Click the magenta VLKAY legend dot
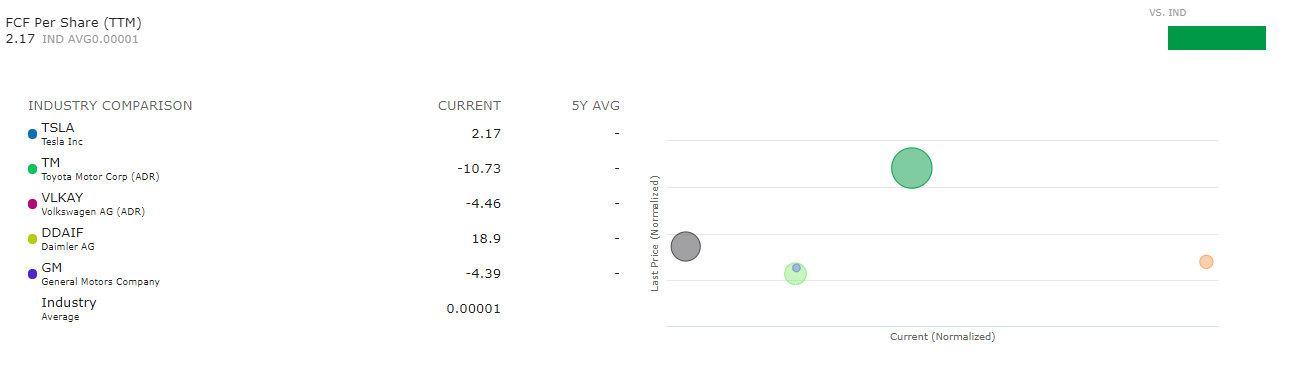The width and height of the screenshot is (1290, 367). (33, 204)
